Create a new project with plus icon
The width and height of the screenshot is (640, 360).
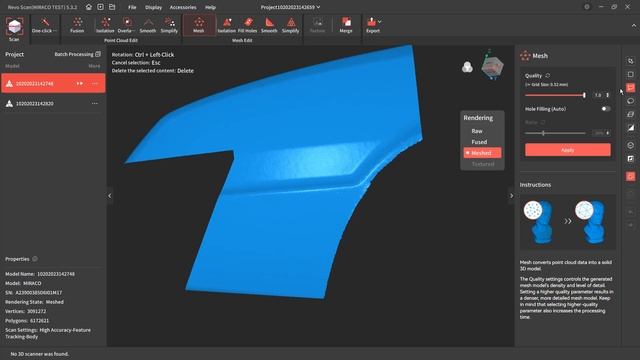100,7
